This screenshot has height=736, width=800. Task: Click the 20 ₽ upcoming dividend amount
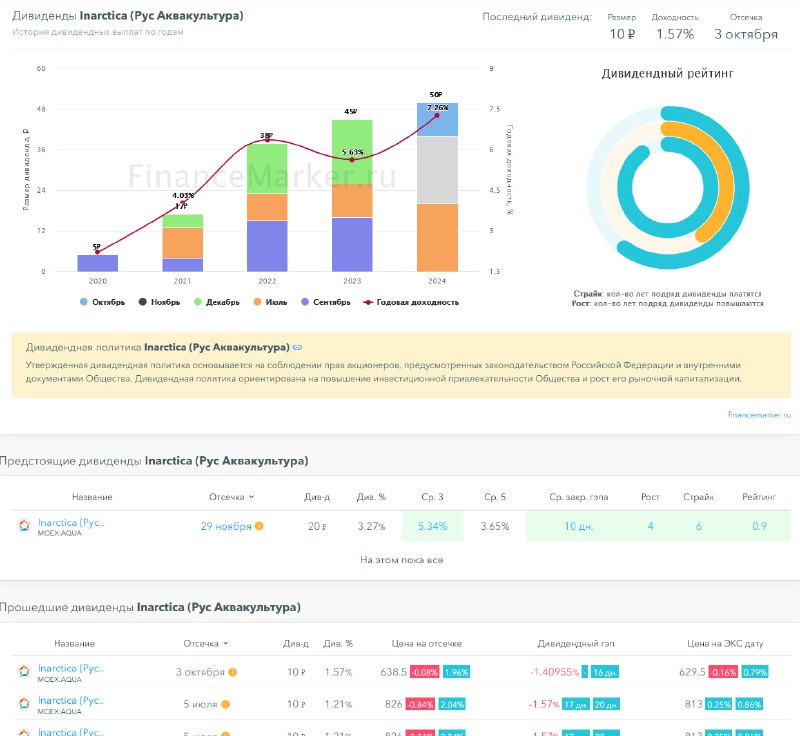317,526
